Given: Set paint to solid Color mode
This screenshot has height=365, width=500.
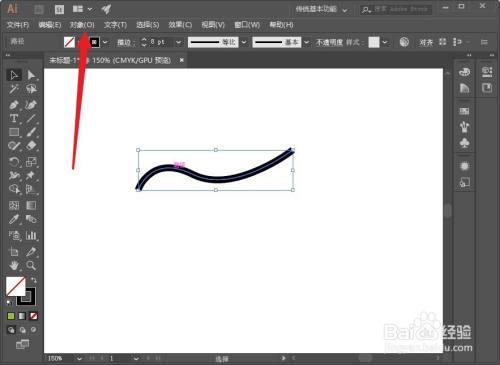Looking at the screenshot, I should click(x=11, y=316).
